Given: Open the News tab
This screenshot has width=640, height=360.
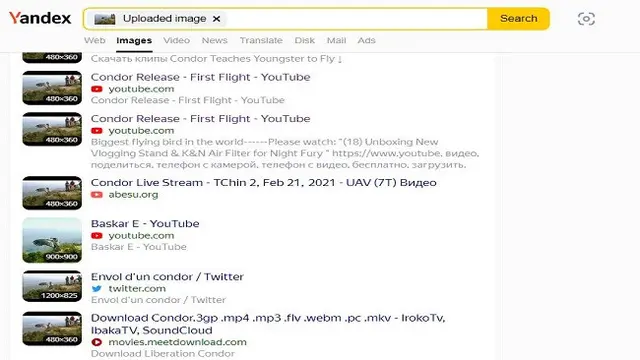Looking at the screenshot, I should [214, 40].
